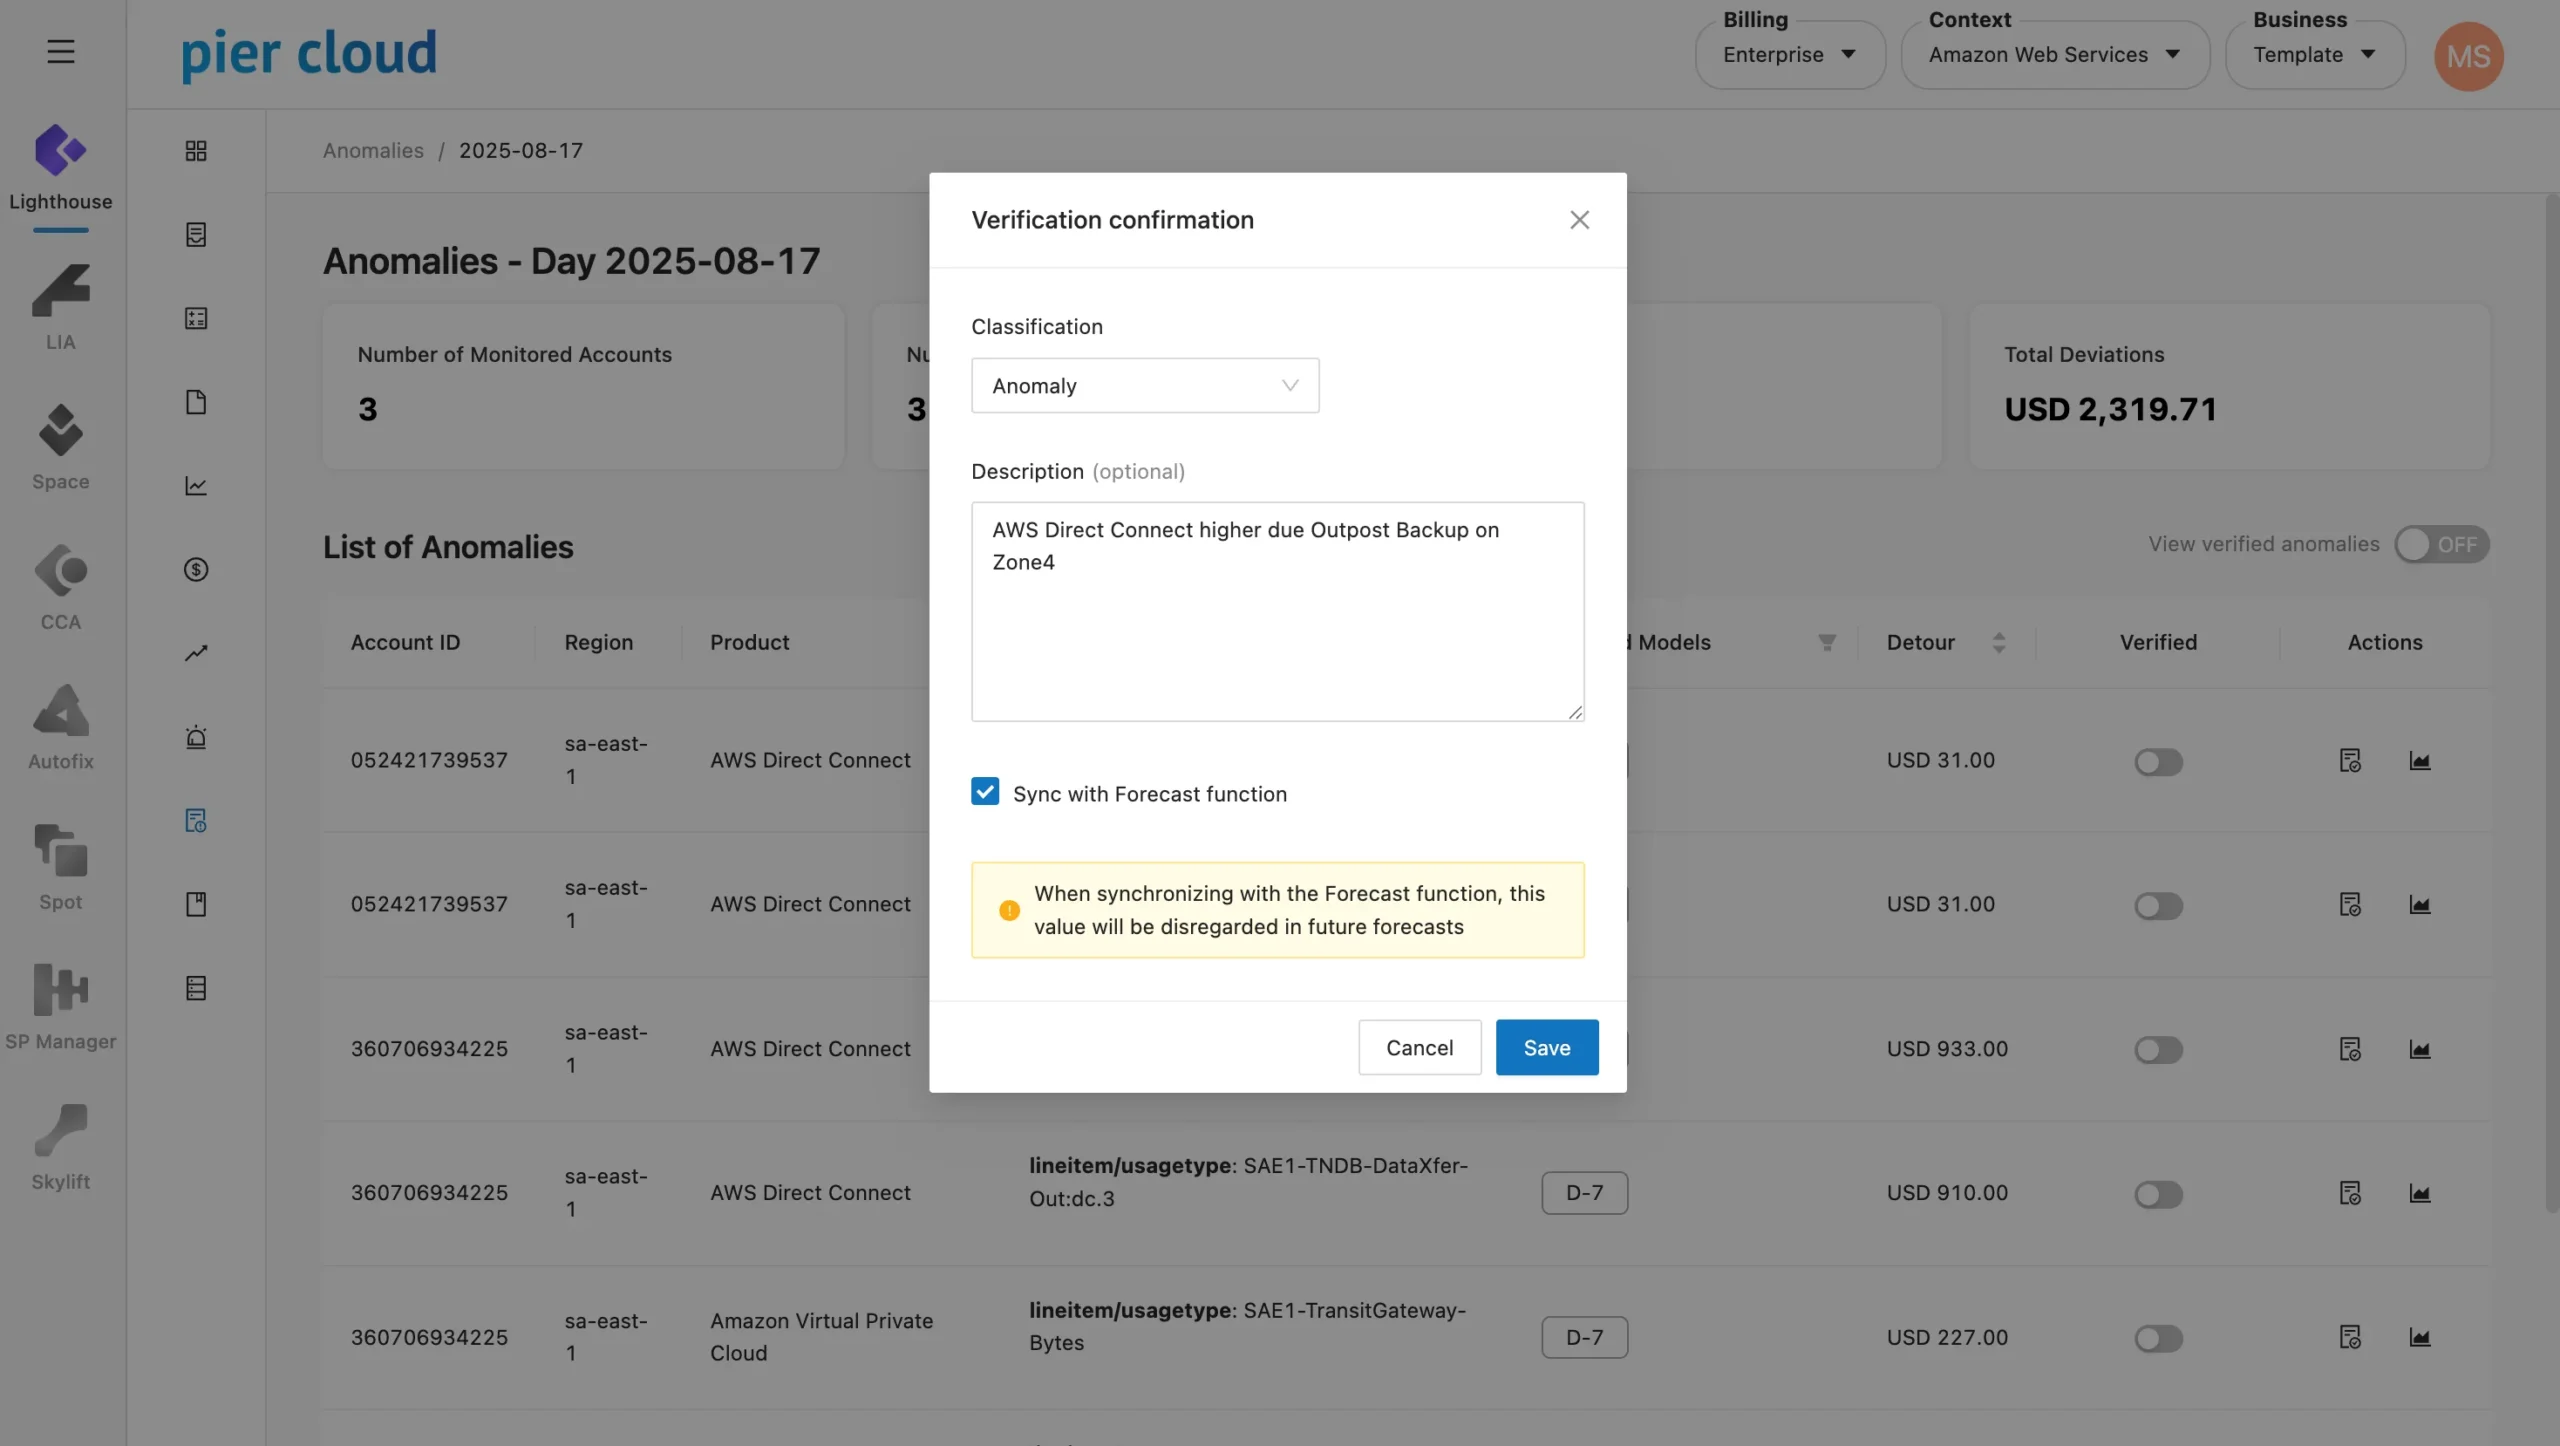Screen dimensions: 2560x1446
Task: Open the Lighthouse module icon
Action: coord(61,152)
